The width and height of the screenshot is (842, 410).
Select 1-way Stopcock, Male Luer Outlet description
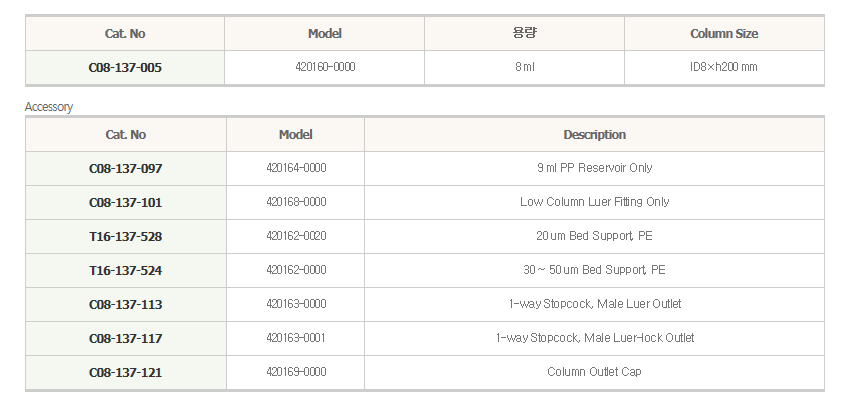coord(594,304)
